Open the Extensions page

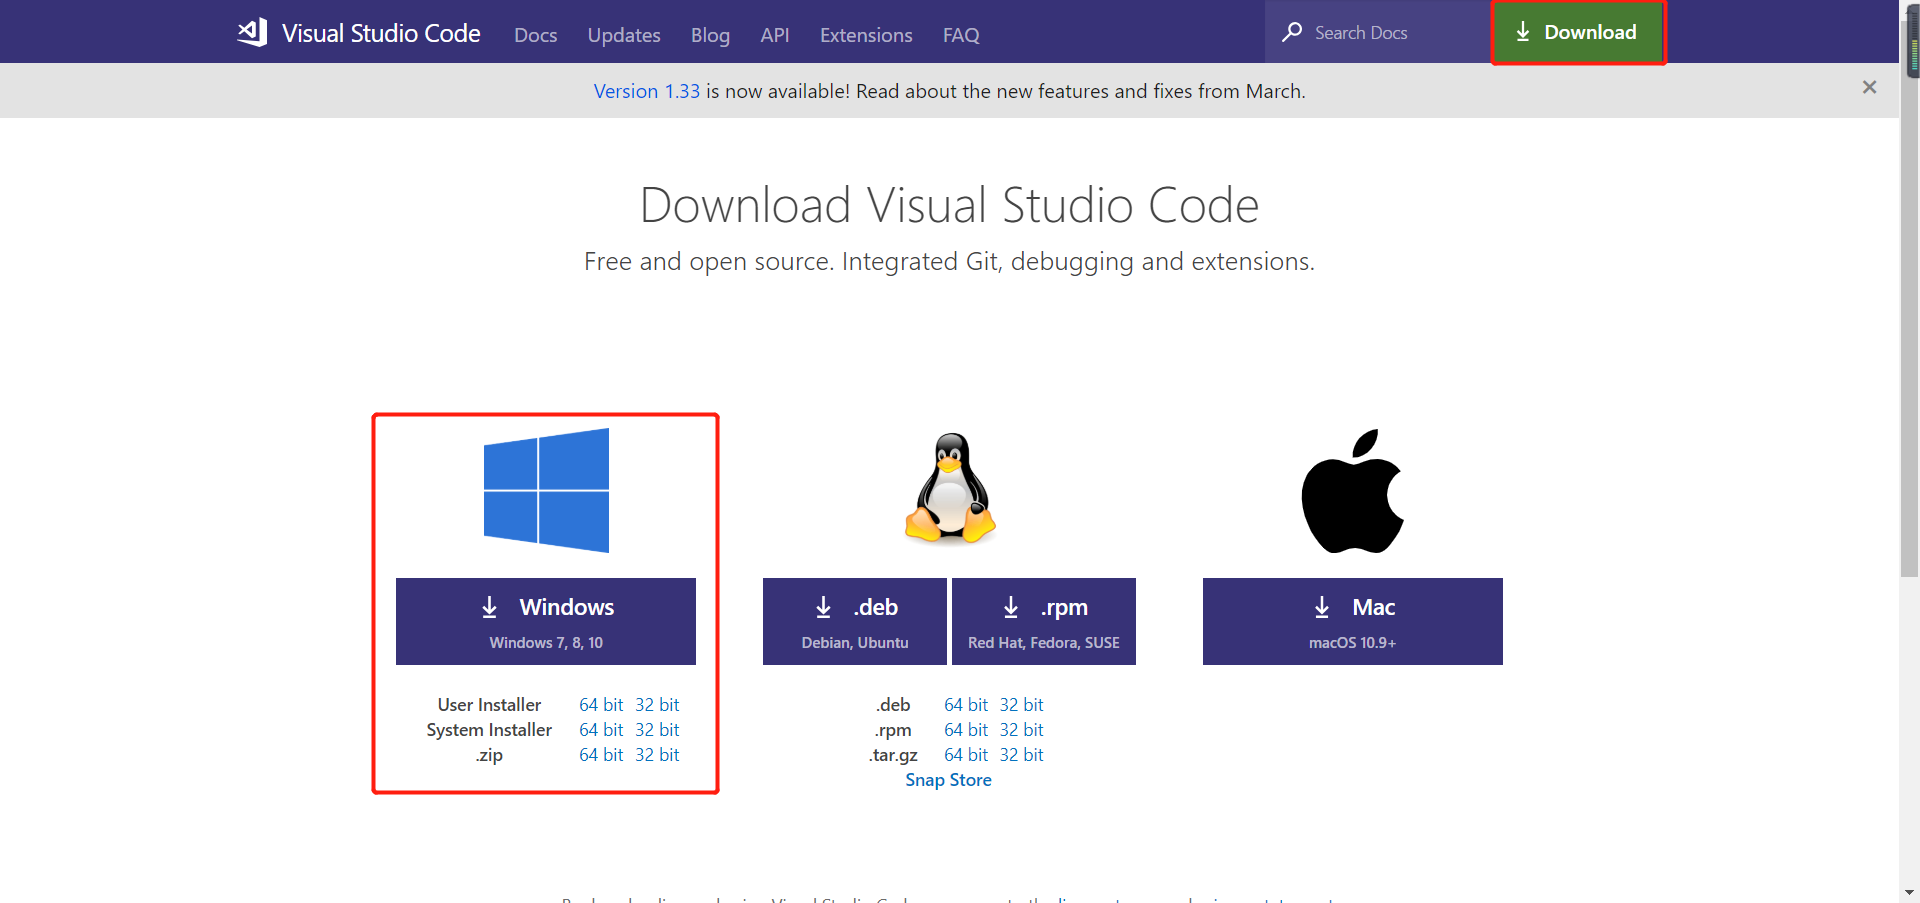[x=866, y=35]
